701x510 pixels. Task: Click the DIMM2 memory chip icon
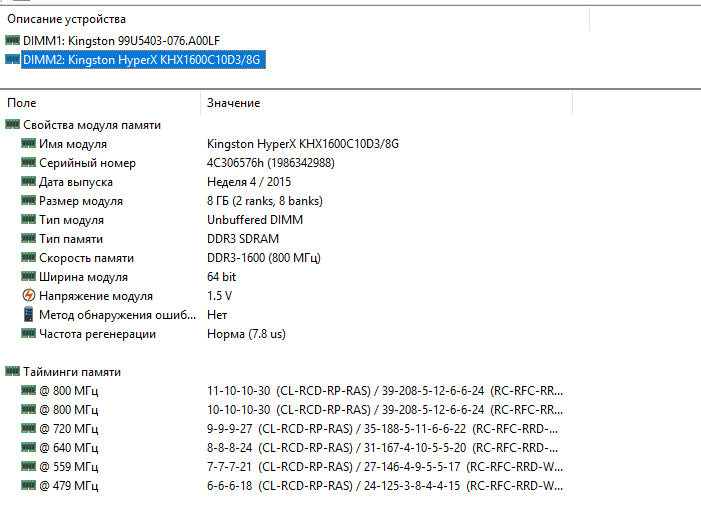click(12, 59)
